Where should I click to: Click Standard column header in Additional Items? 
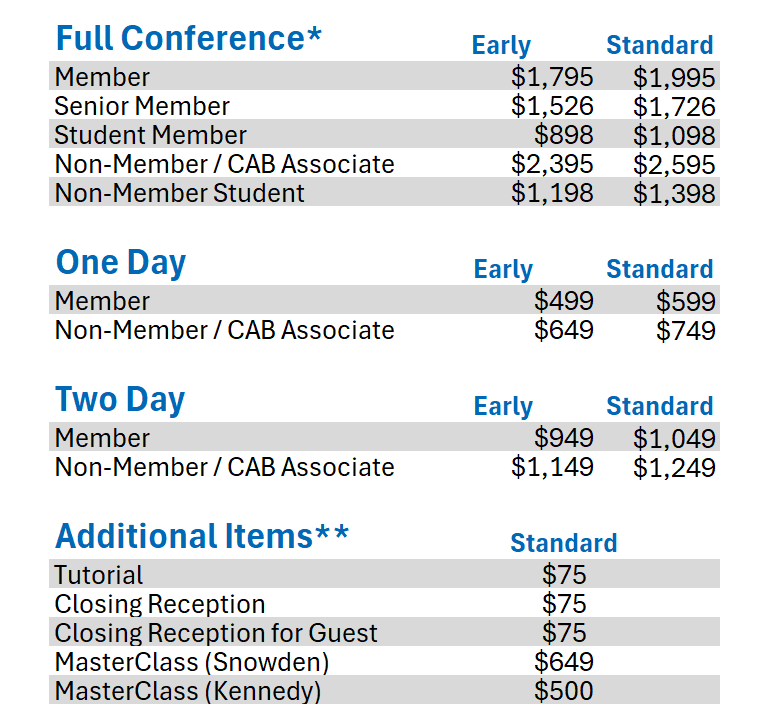[x=564, y=543]
